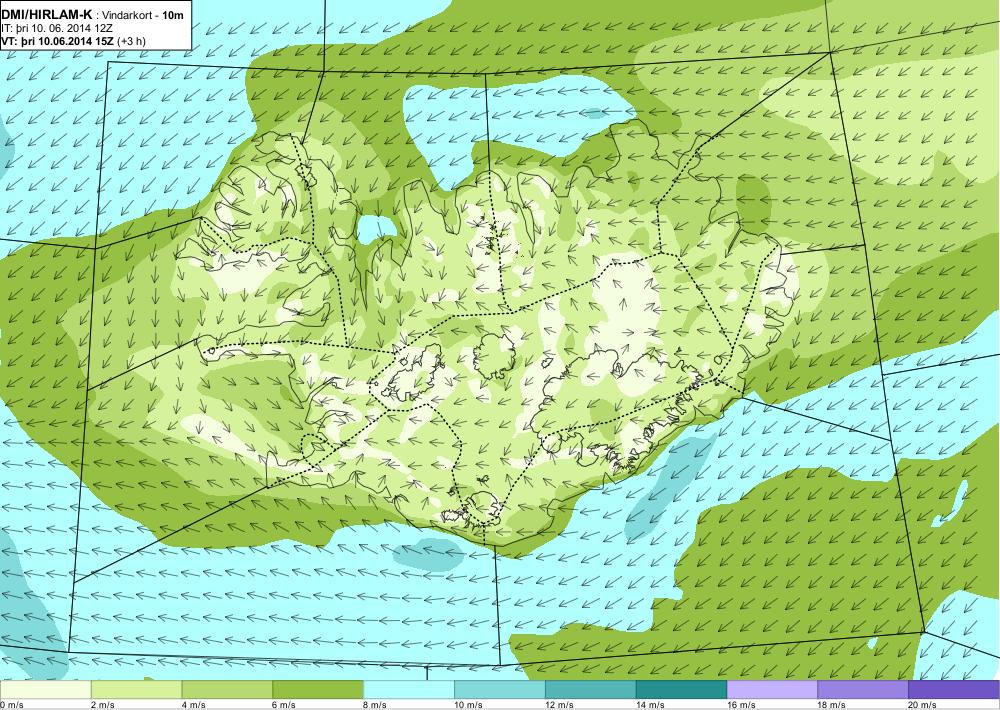
Task: Click the "IT: þri 10. 06. 2014 12Z" line
Action: 57,28
